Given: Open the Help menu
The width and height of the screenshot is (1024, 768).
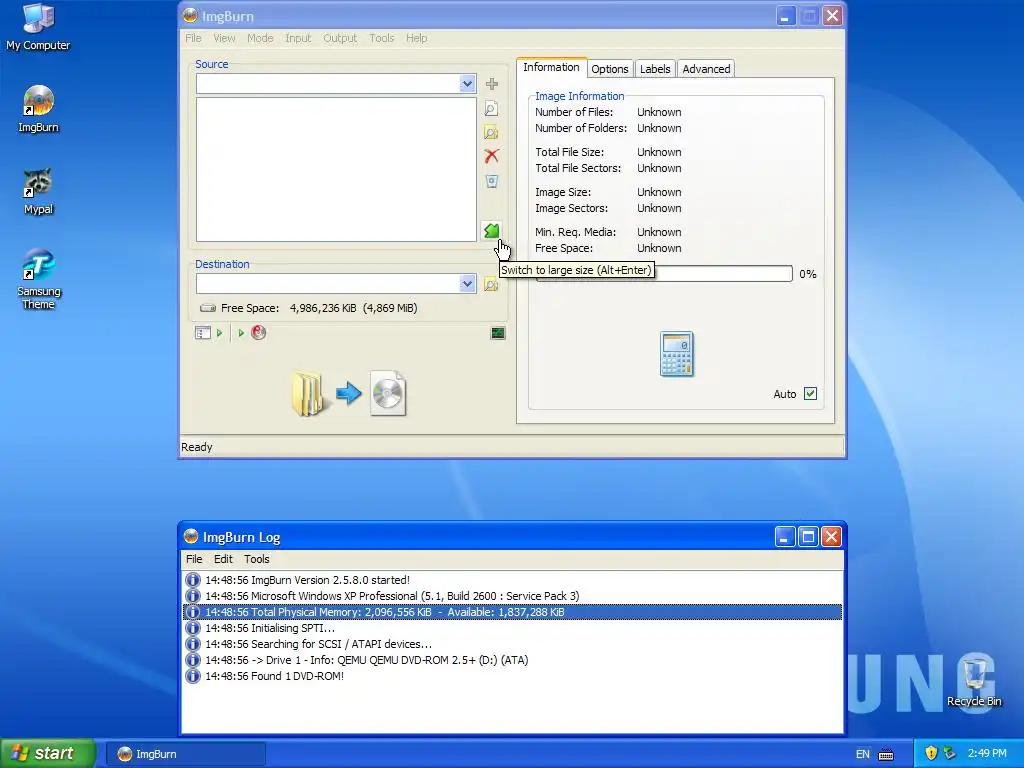Looking at the screenshot, I should [x=417, y=38].
